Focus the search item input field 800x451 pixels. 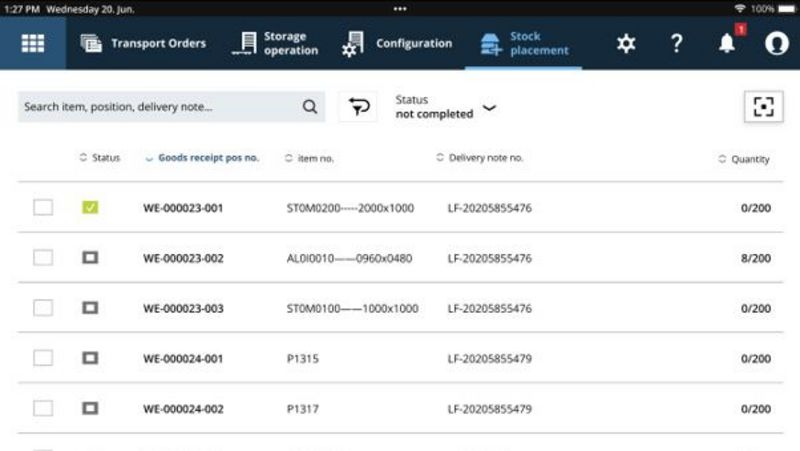pos(160,107)
